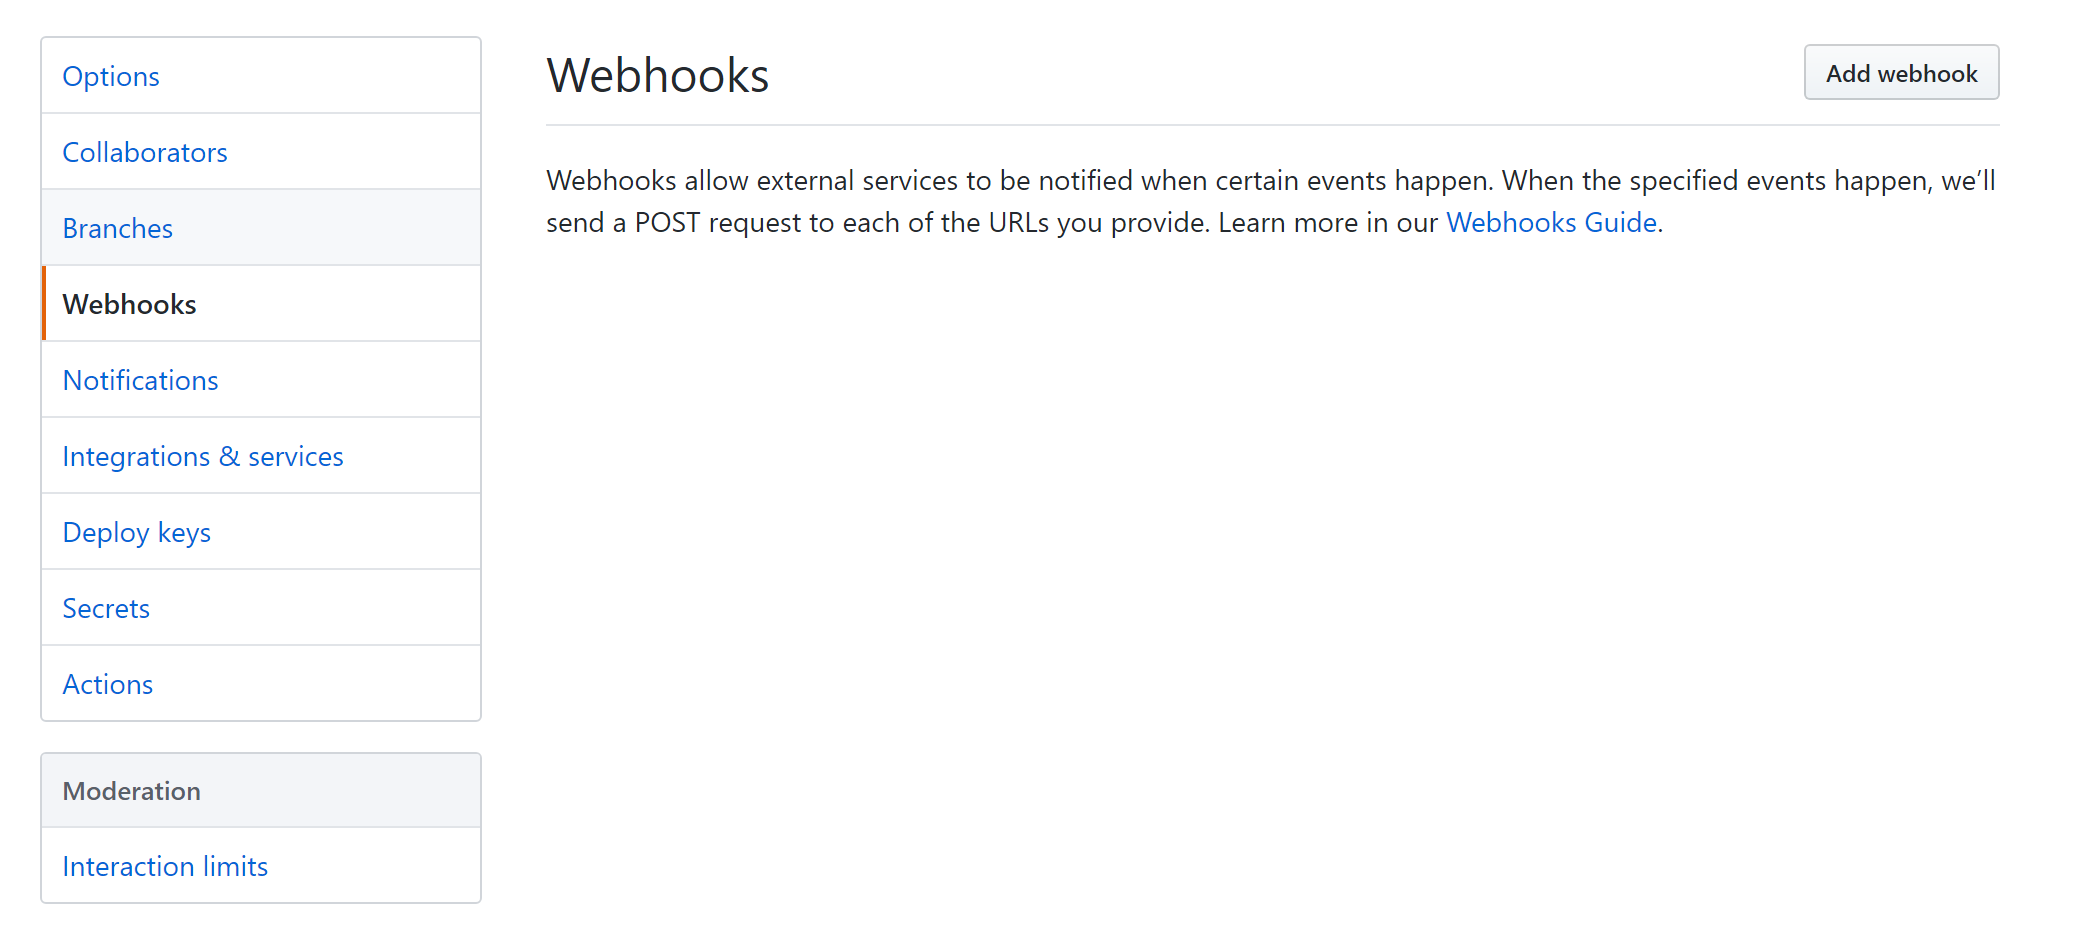
Task: Open Interaction limits under Moderation
Action: pos(165,866)
